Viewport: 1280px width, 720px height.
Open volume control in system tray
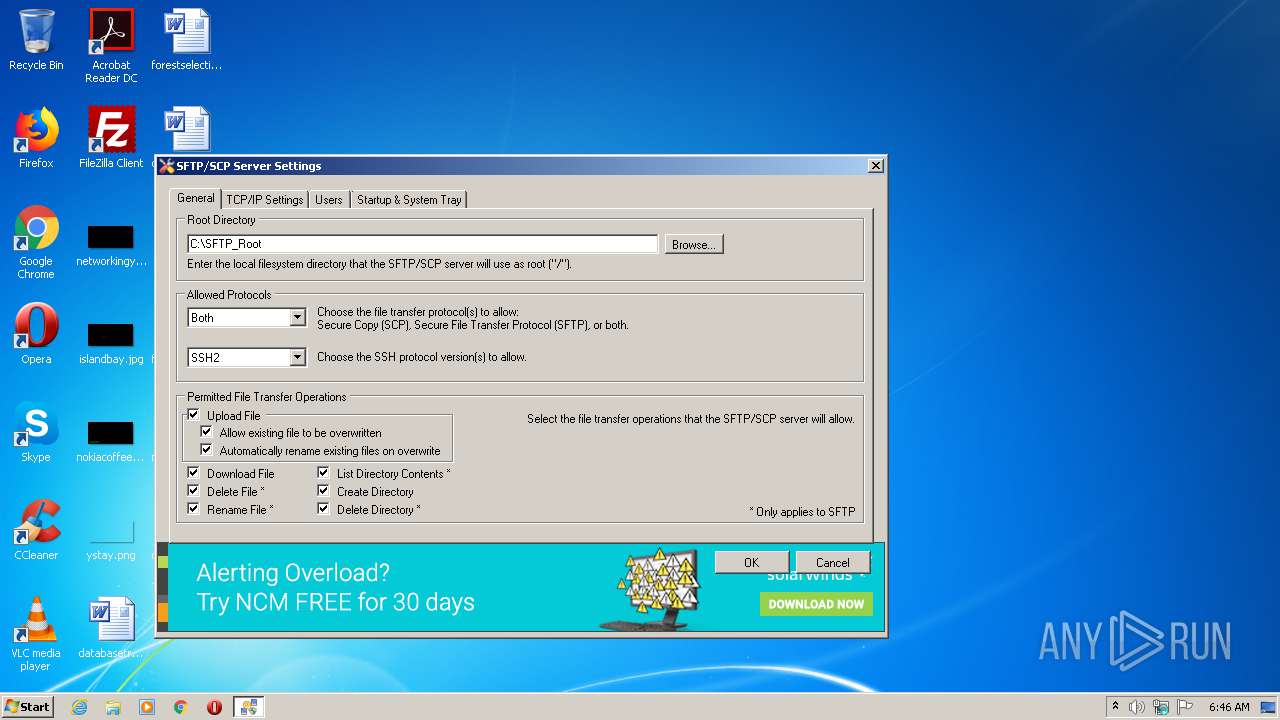[x=1137, y=707]
